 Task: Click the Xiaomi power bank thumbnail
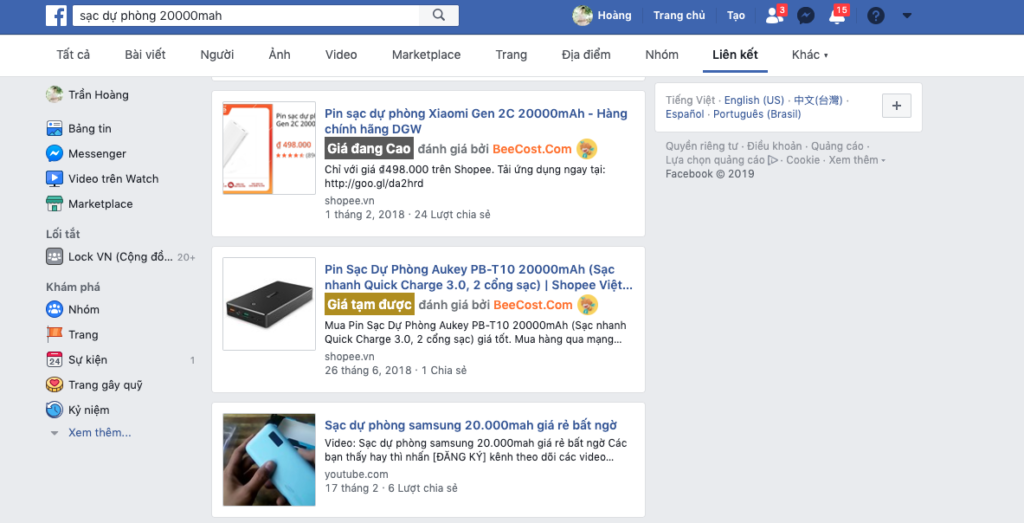coord(269,148)
